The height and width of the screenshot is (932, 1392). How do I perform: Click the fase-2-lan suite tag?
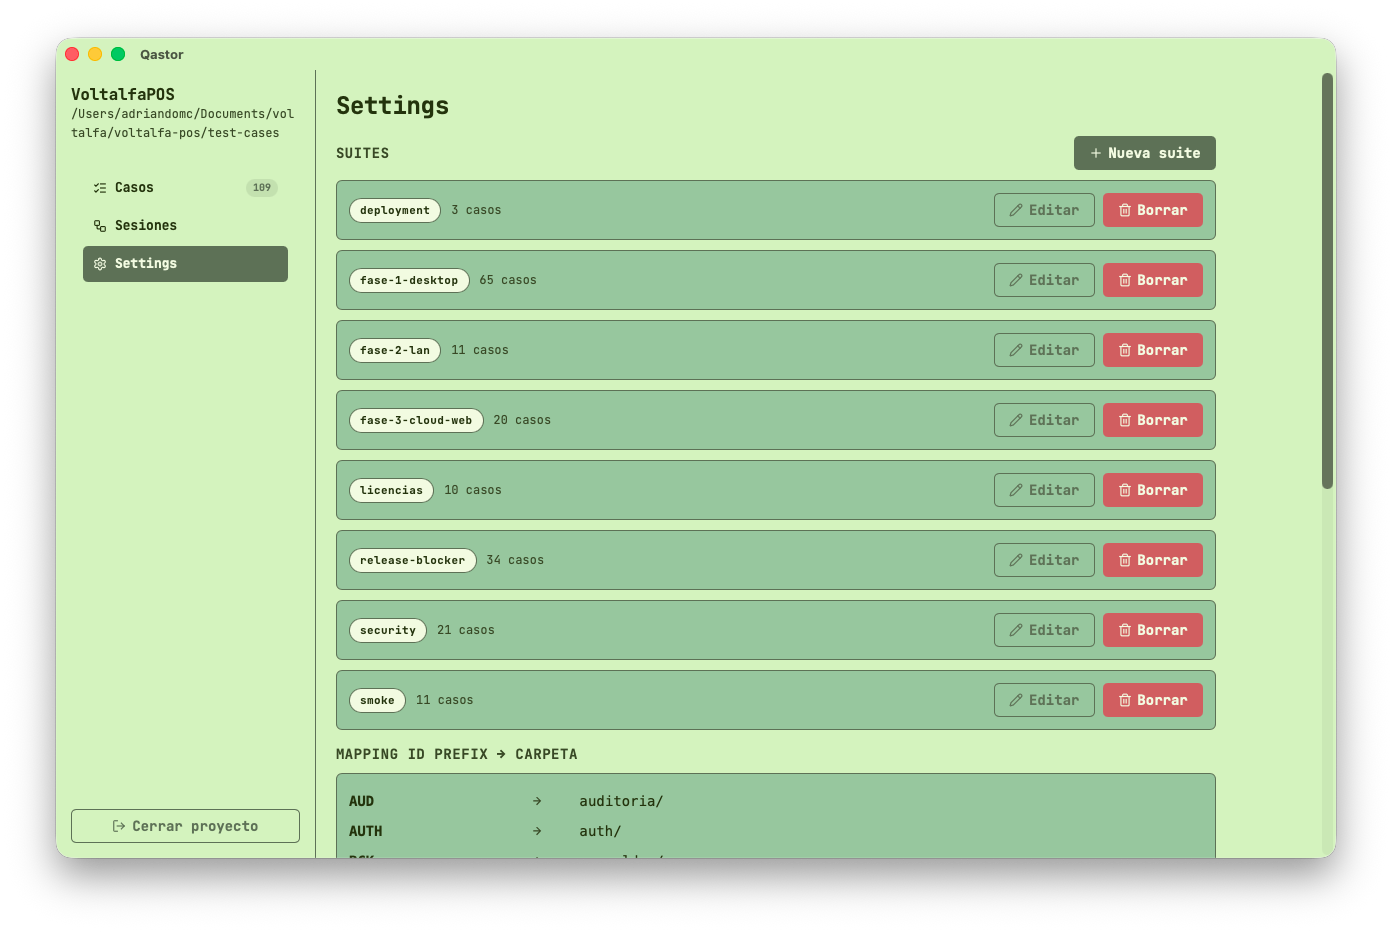[x=395, y=350]
